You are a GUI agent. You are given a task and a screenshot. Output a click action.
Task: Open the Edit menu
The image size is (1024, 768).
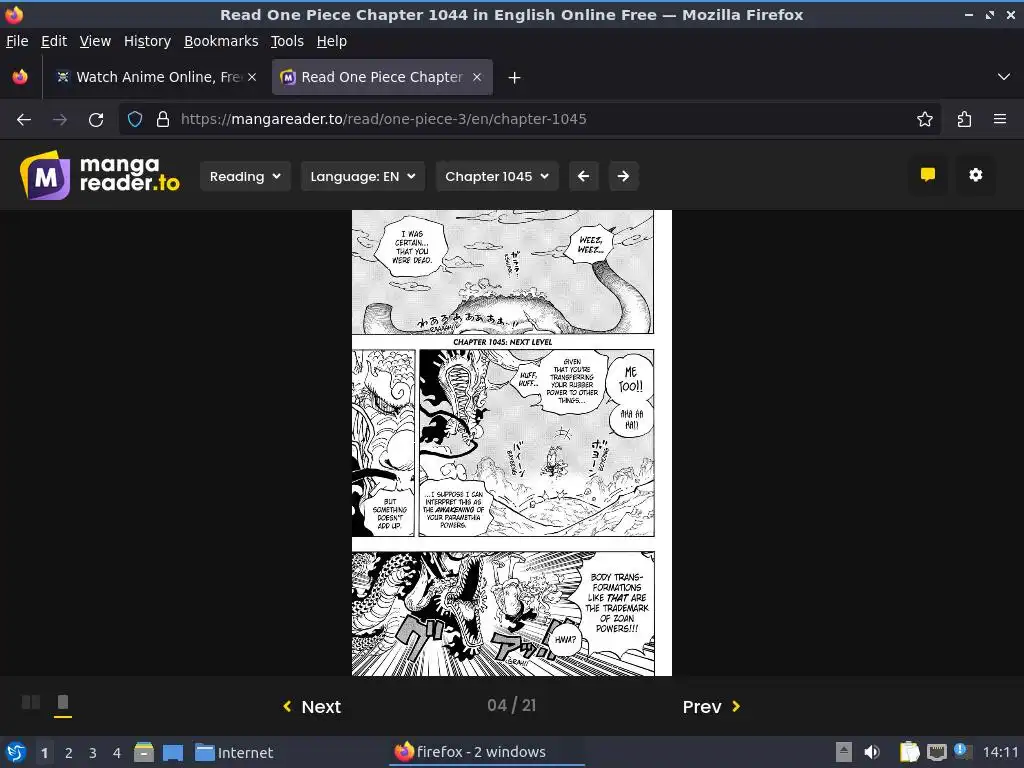[x=54, y=41]
